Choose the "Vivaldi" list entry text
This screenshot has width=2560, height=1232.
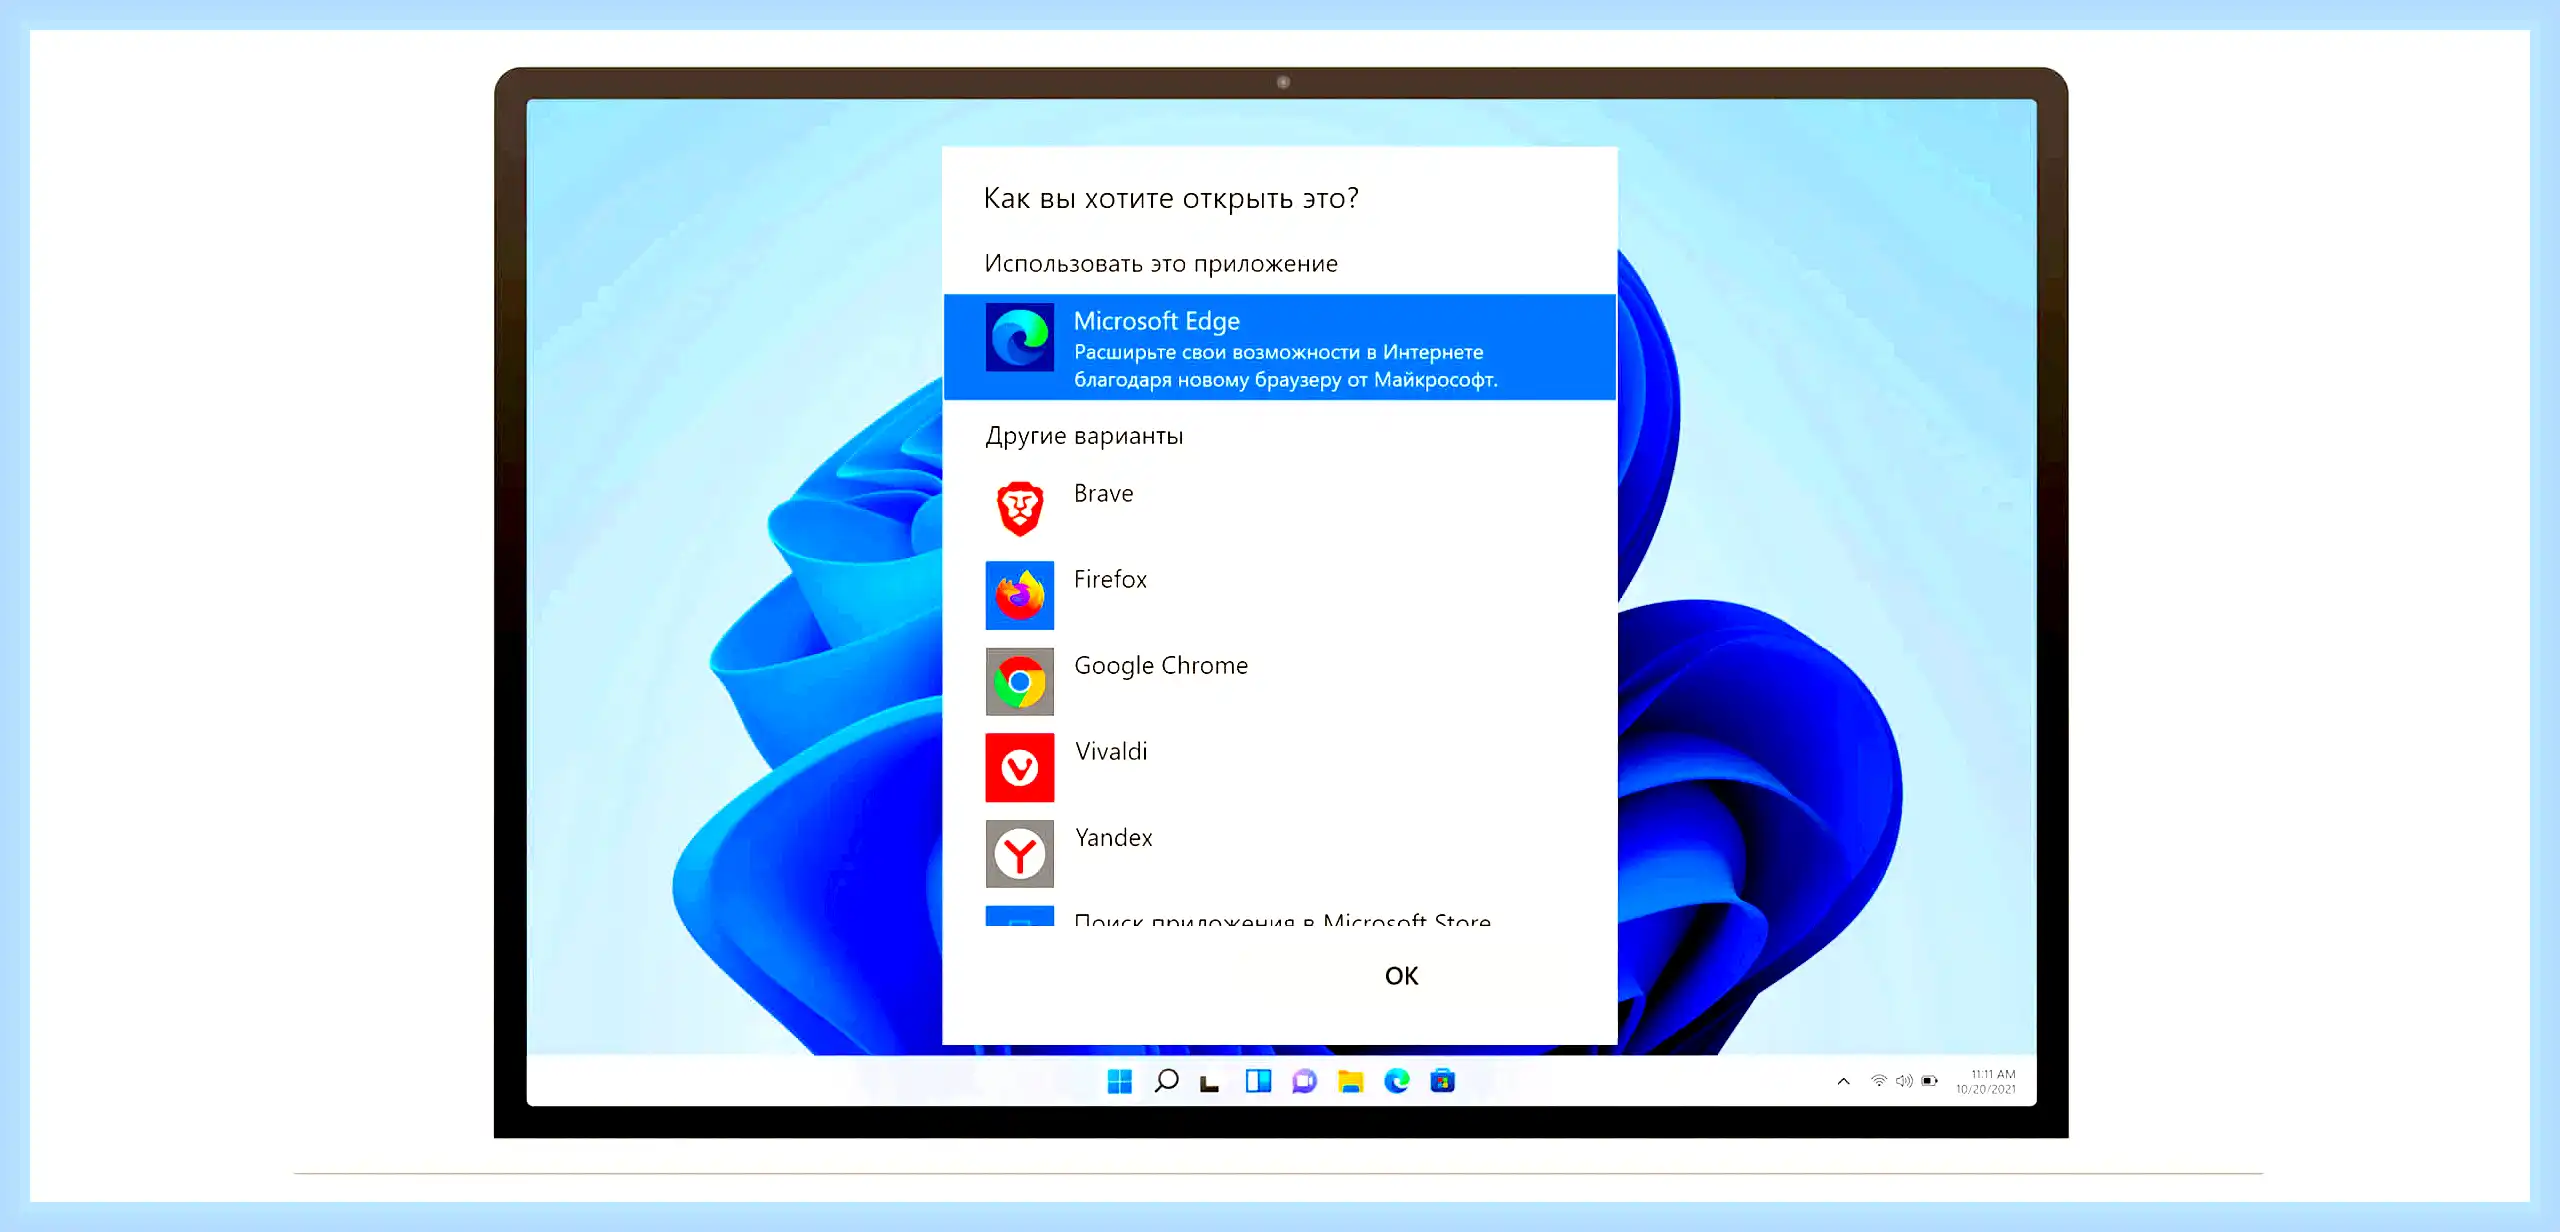tap(1111, 751)
